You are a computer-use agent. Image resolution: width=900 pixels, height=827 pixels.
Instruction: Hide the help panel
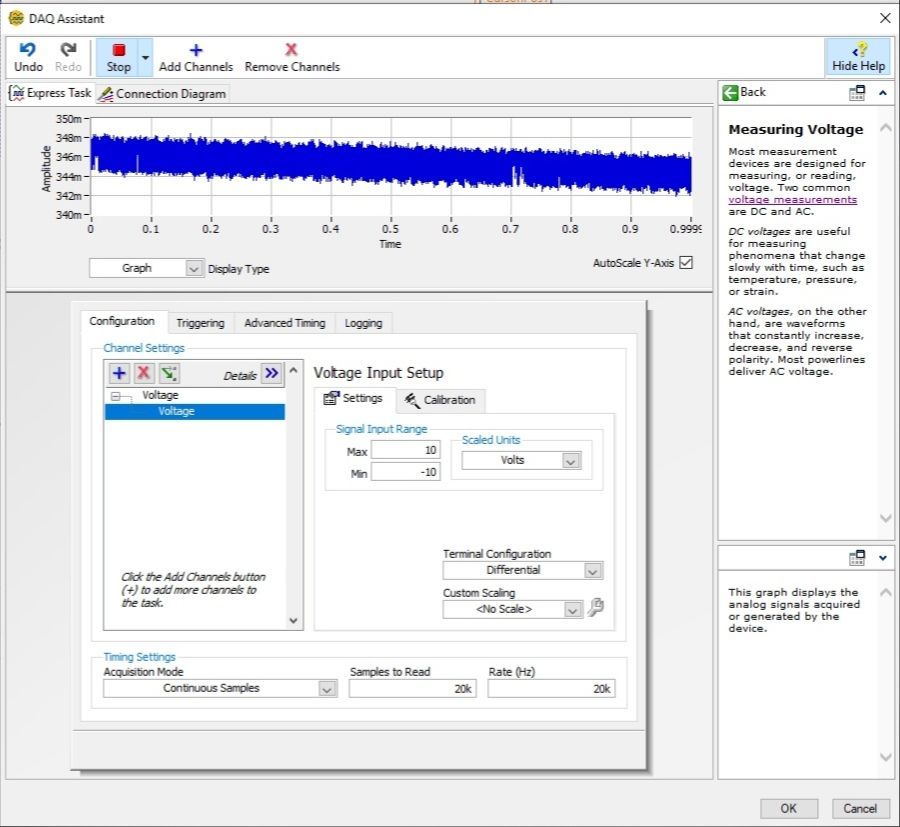857,57
